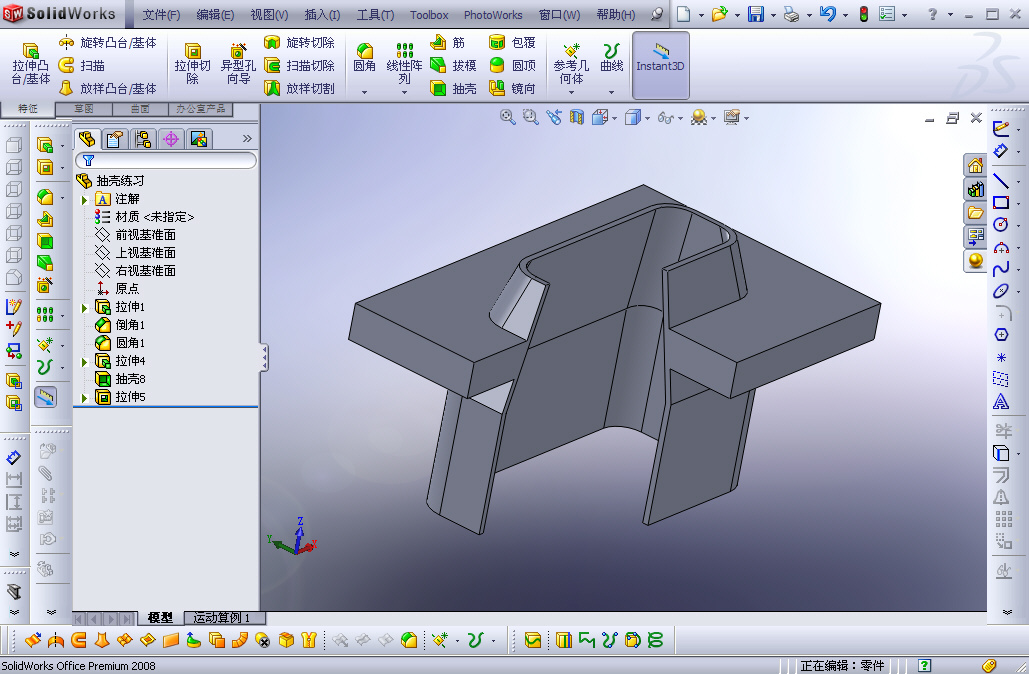Open dropdown below 参考几何体
The image size is (1029, 674).
[x=572, y=93]
